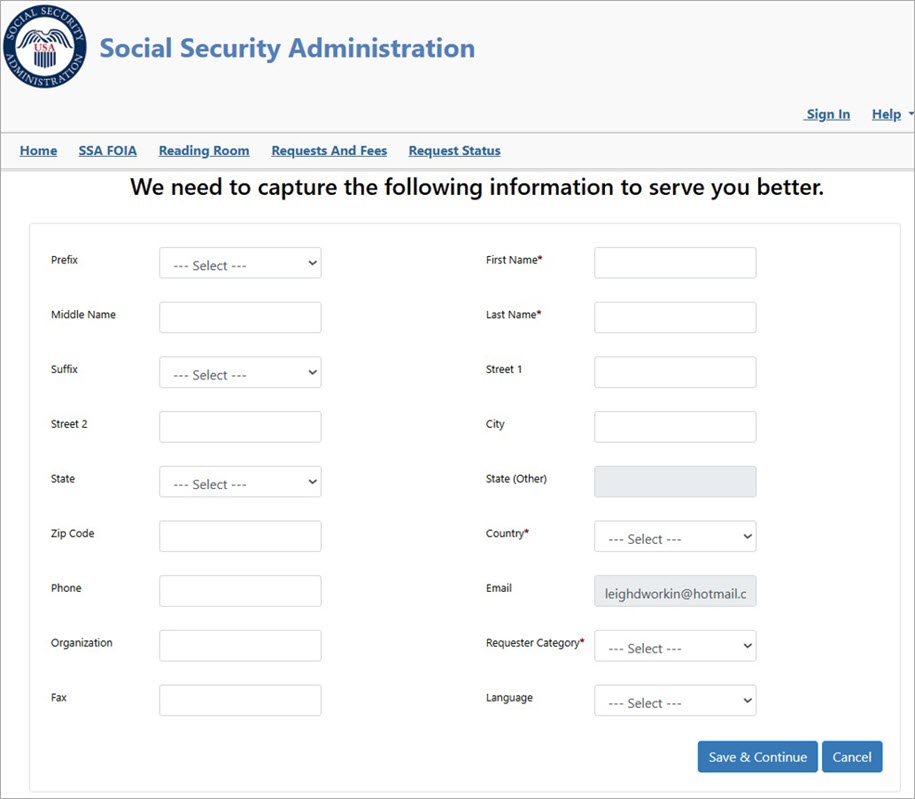Open the Prefix dropdown
Viewport: 915px width, 799px height.
coord(239,262)
